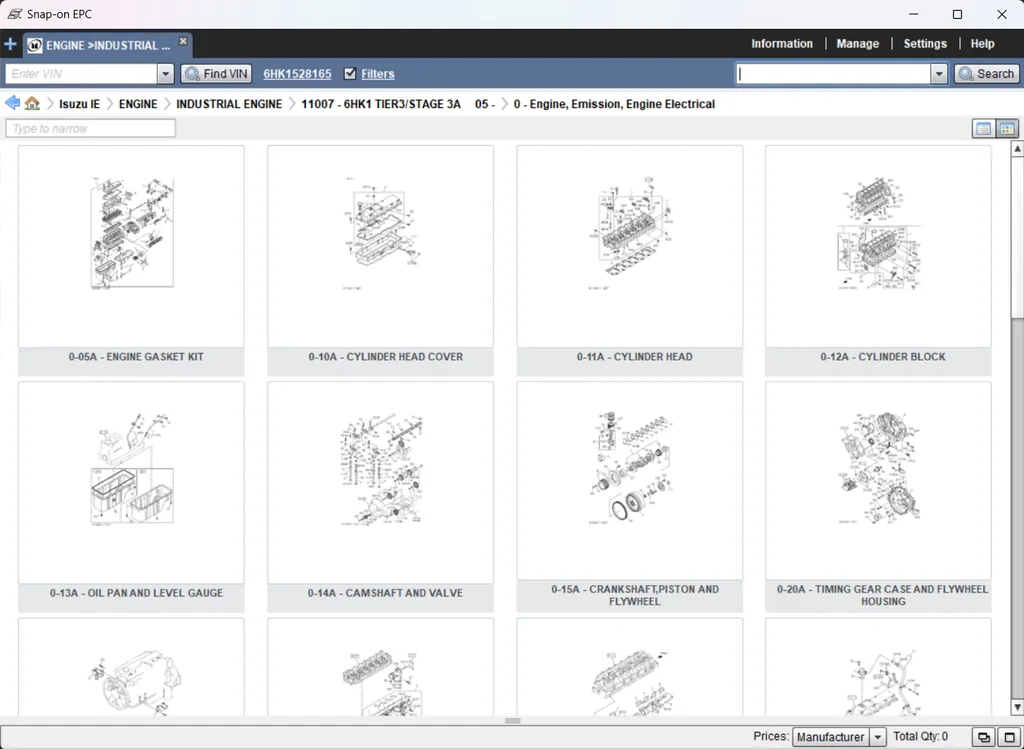Click the Type to narrow field
1024x749 pixels.
pos(91,128)
